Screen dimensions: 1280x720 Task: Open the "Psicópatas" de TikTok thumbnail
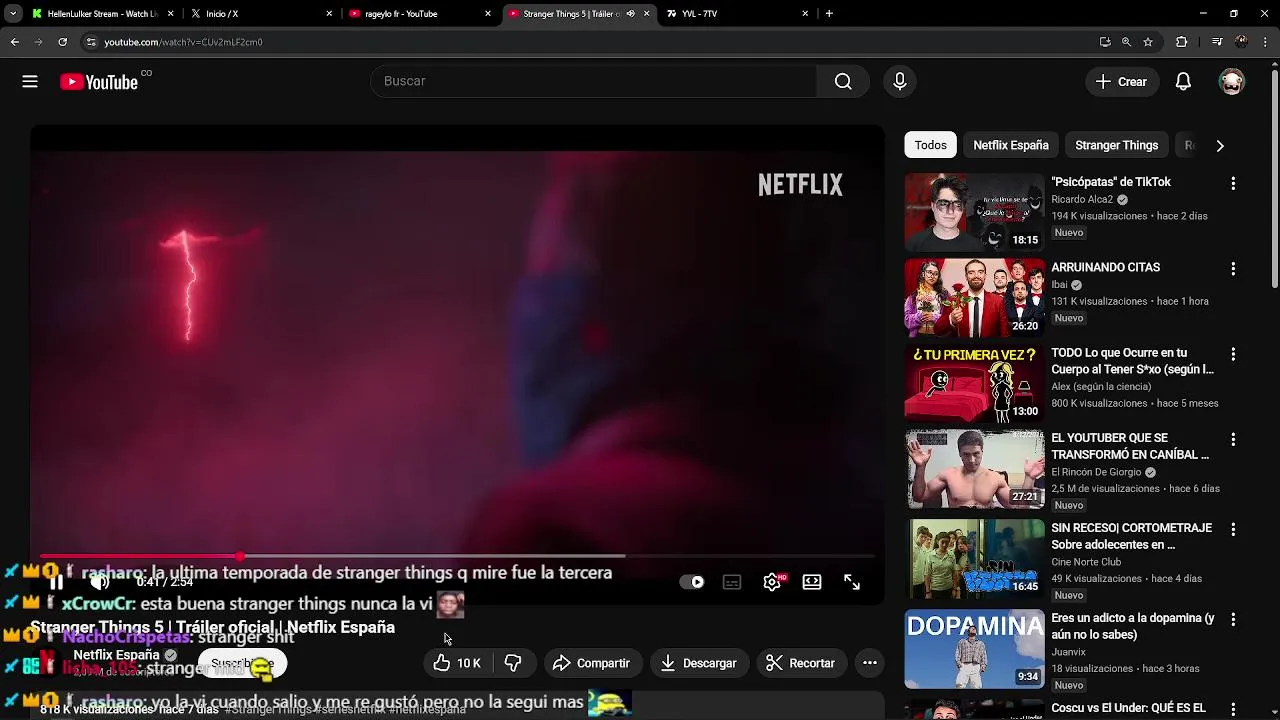(x=974, y=212)
